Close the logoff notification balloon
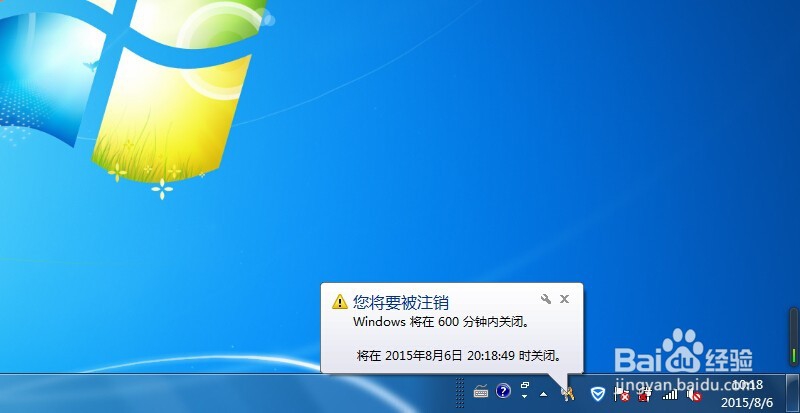Screen dimensions: 800x413 pos(564,299)
